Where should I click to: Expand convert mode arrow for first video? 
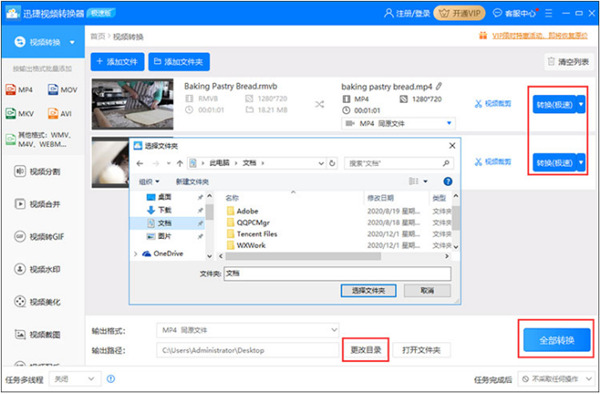point(581,104)
